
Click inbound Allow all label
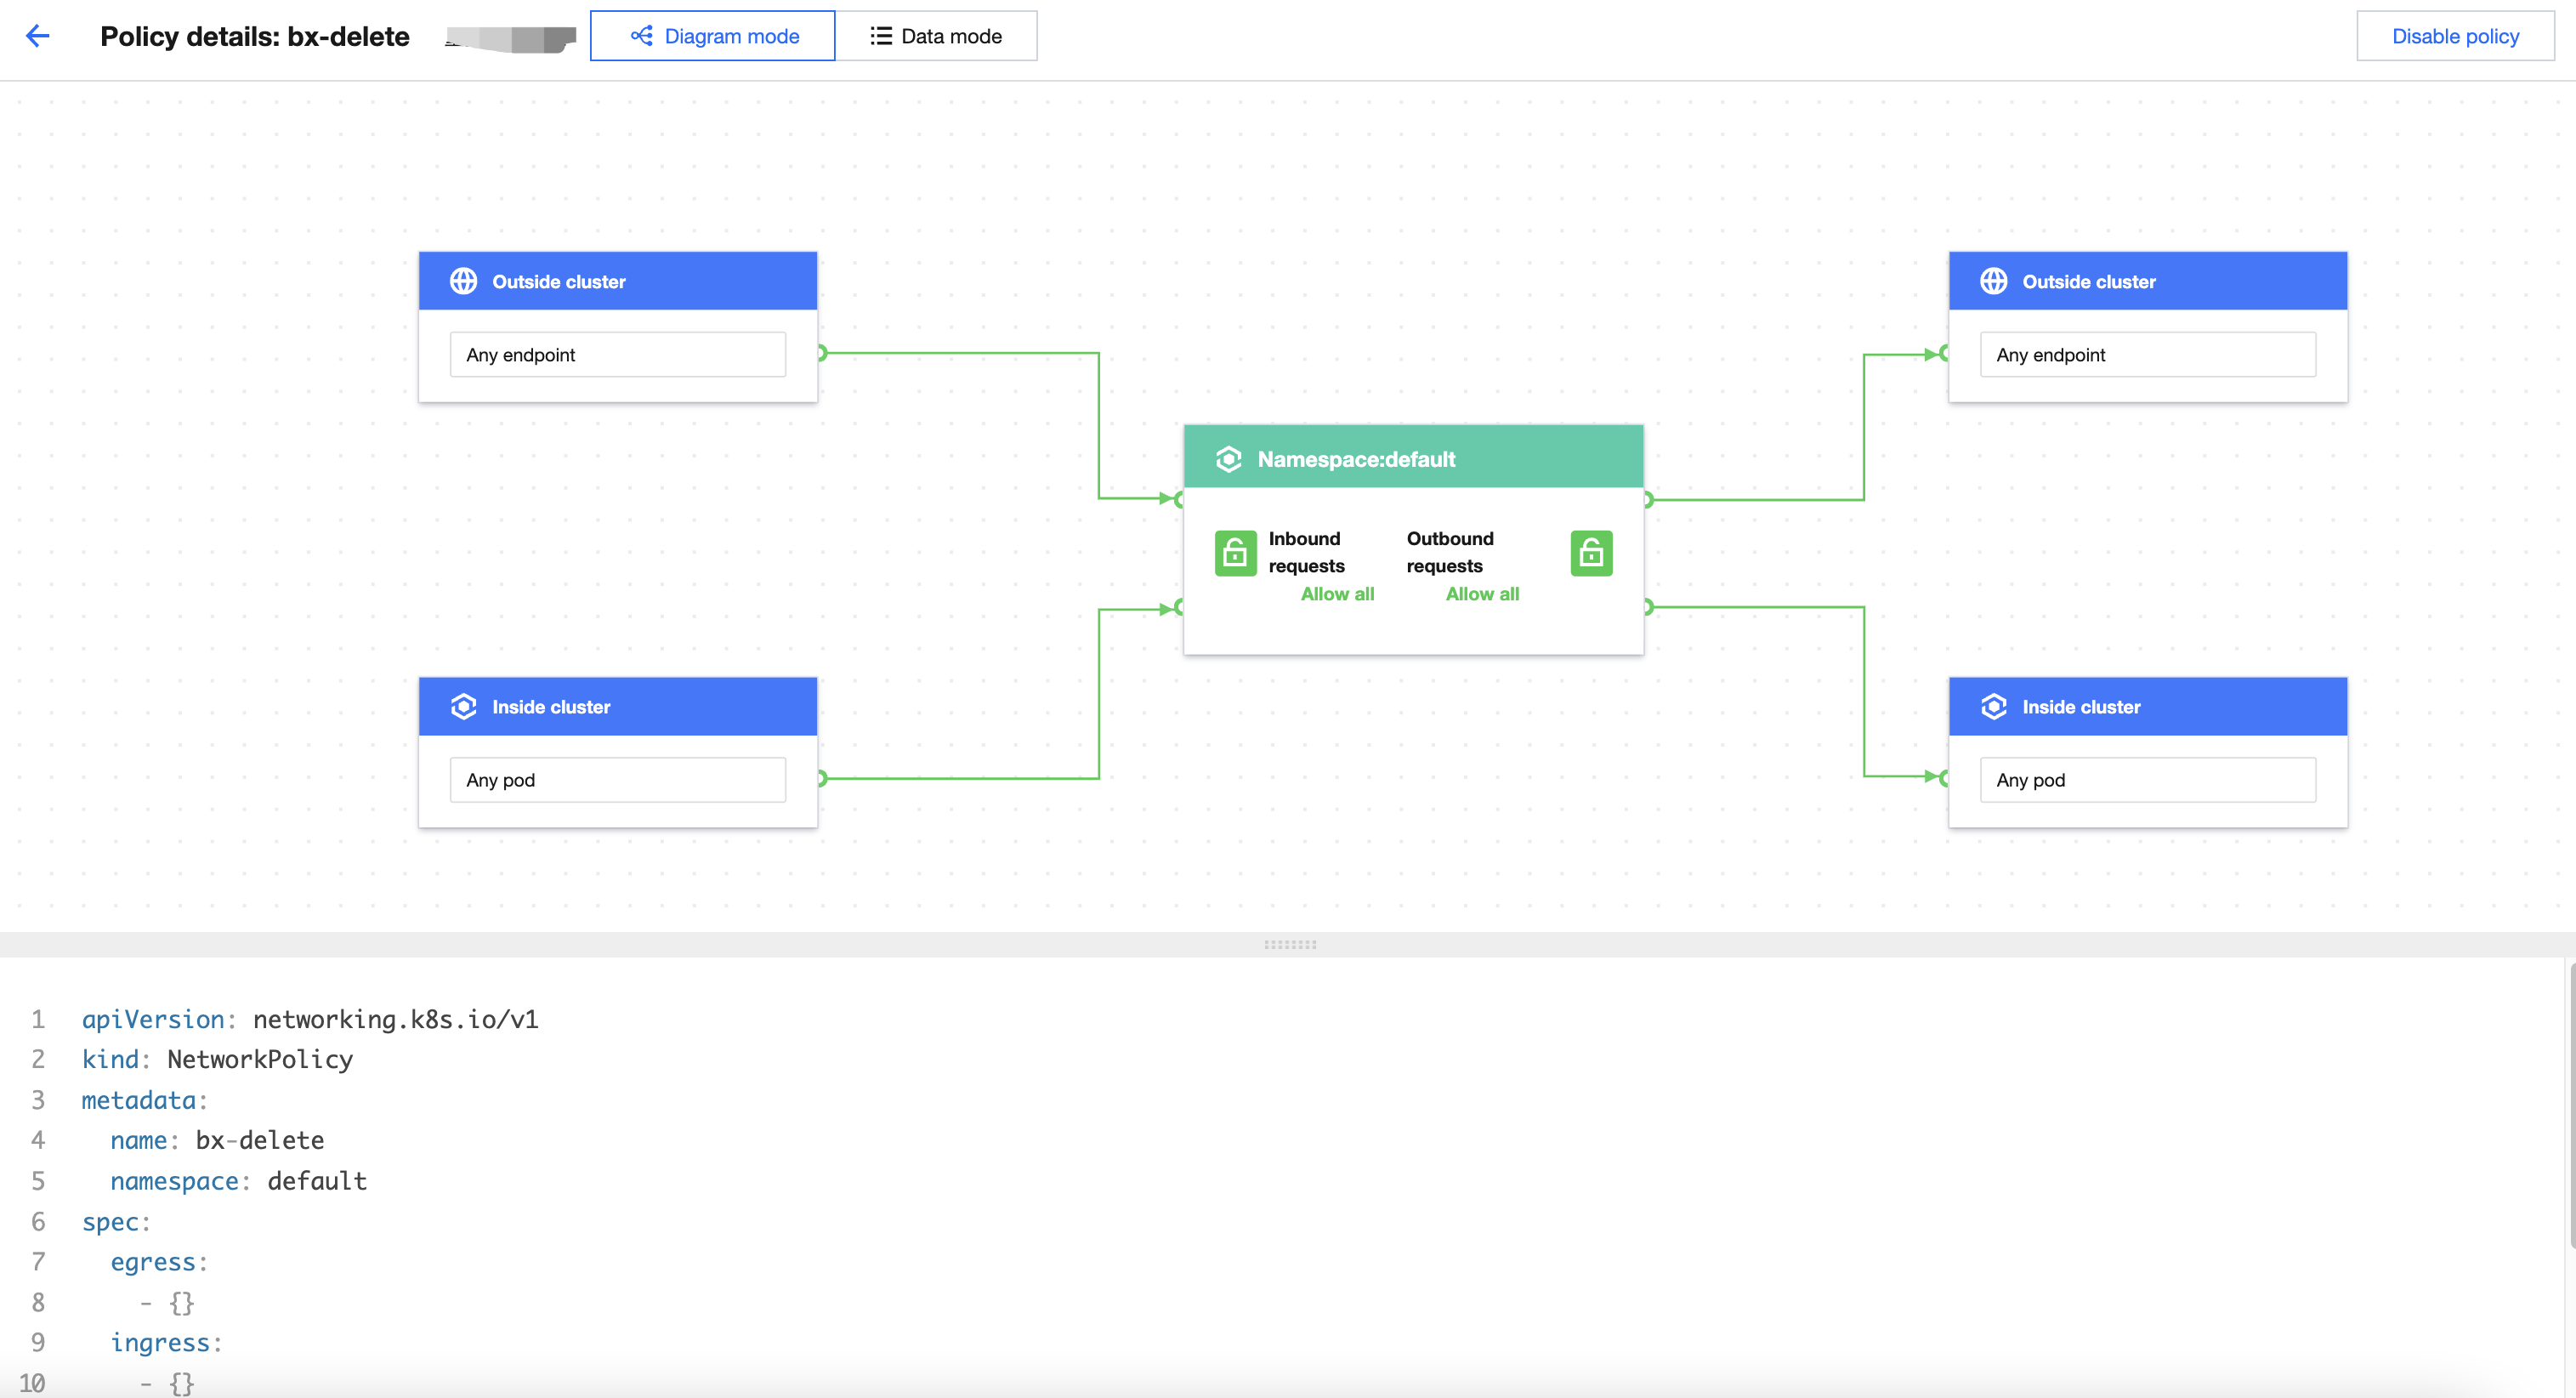tap(1337, 594)
